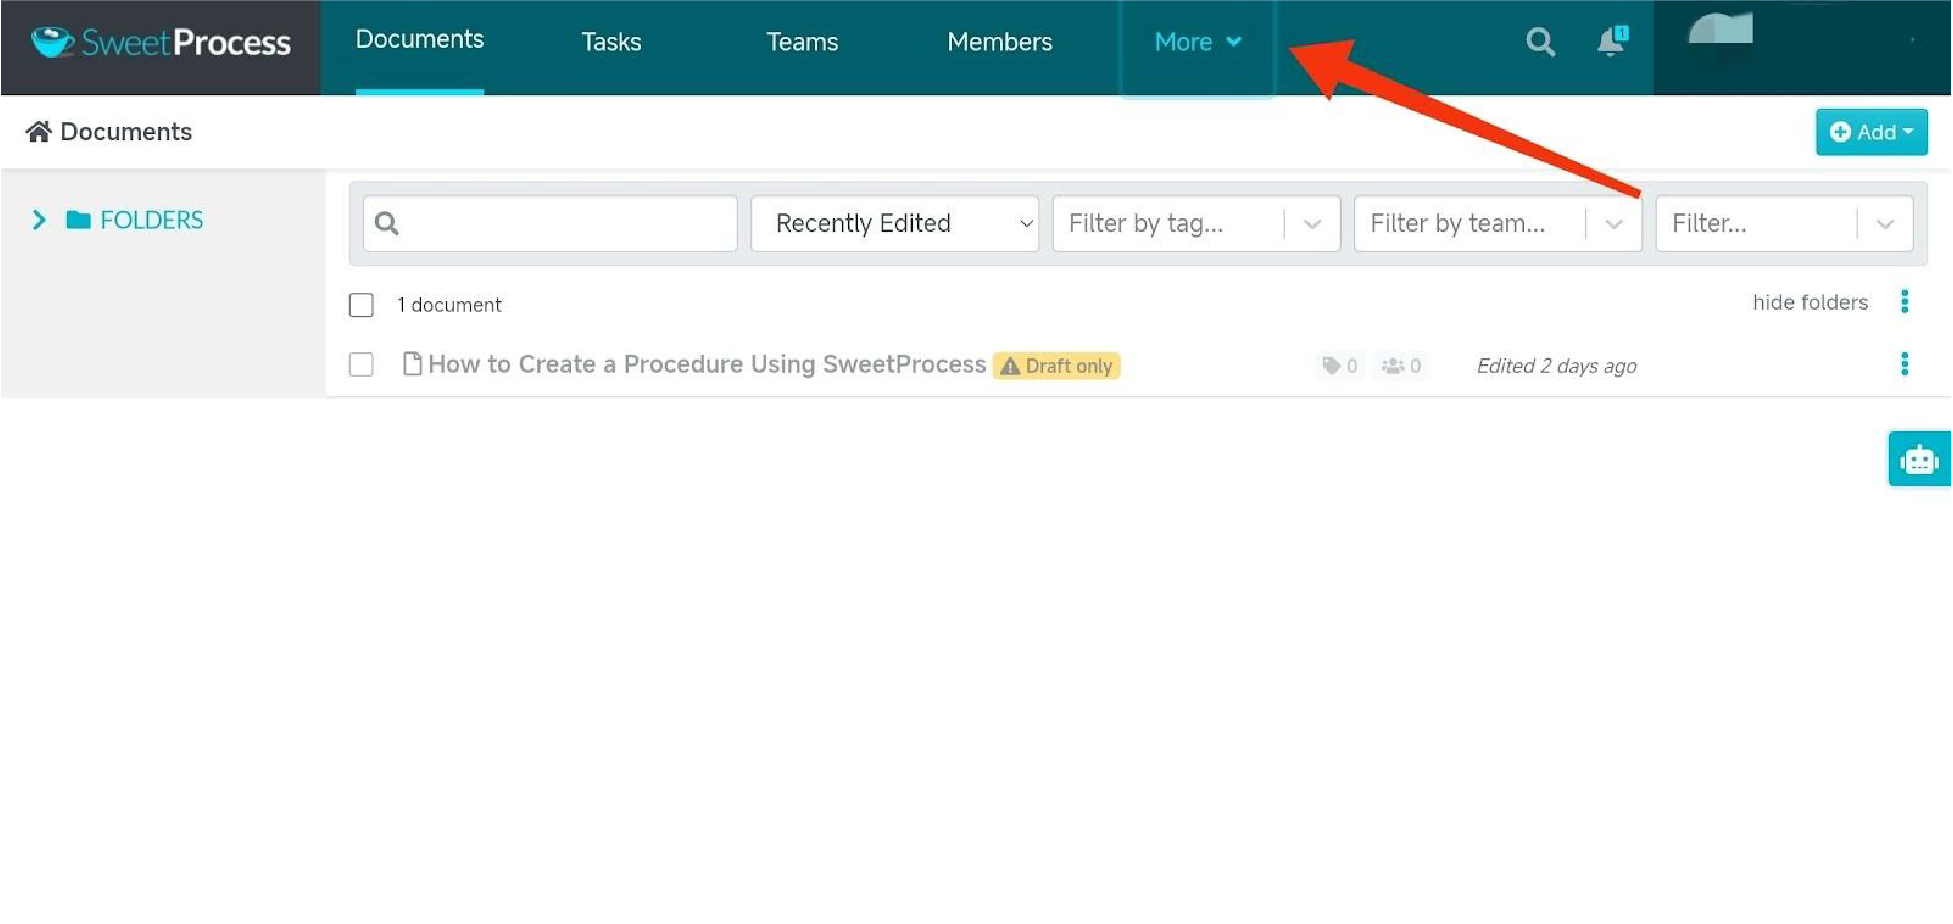Focus the document search input field
1953x924 pixels.
click(x=550, y=223)
